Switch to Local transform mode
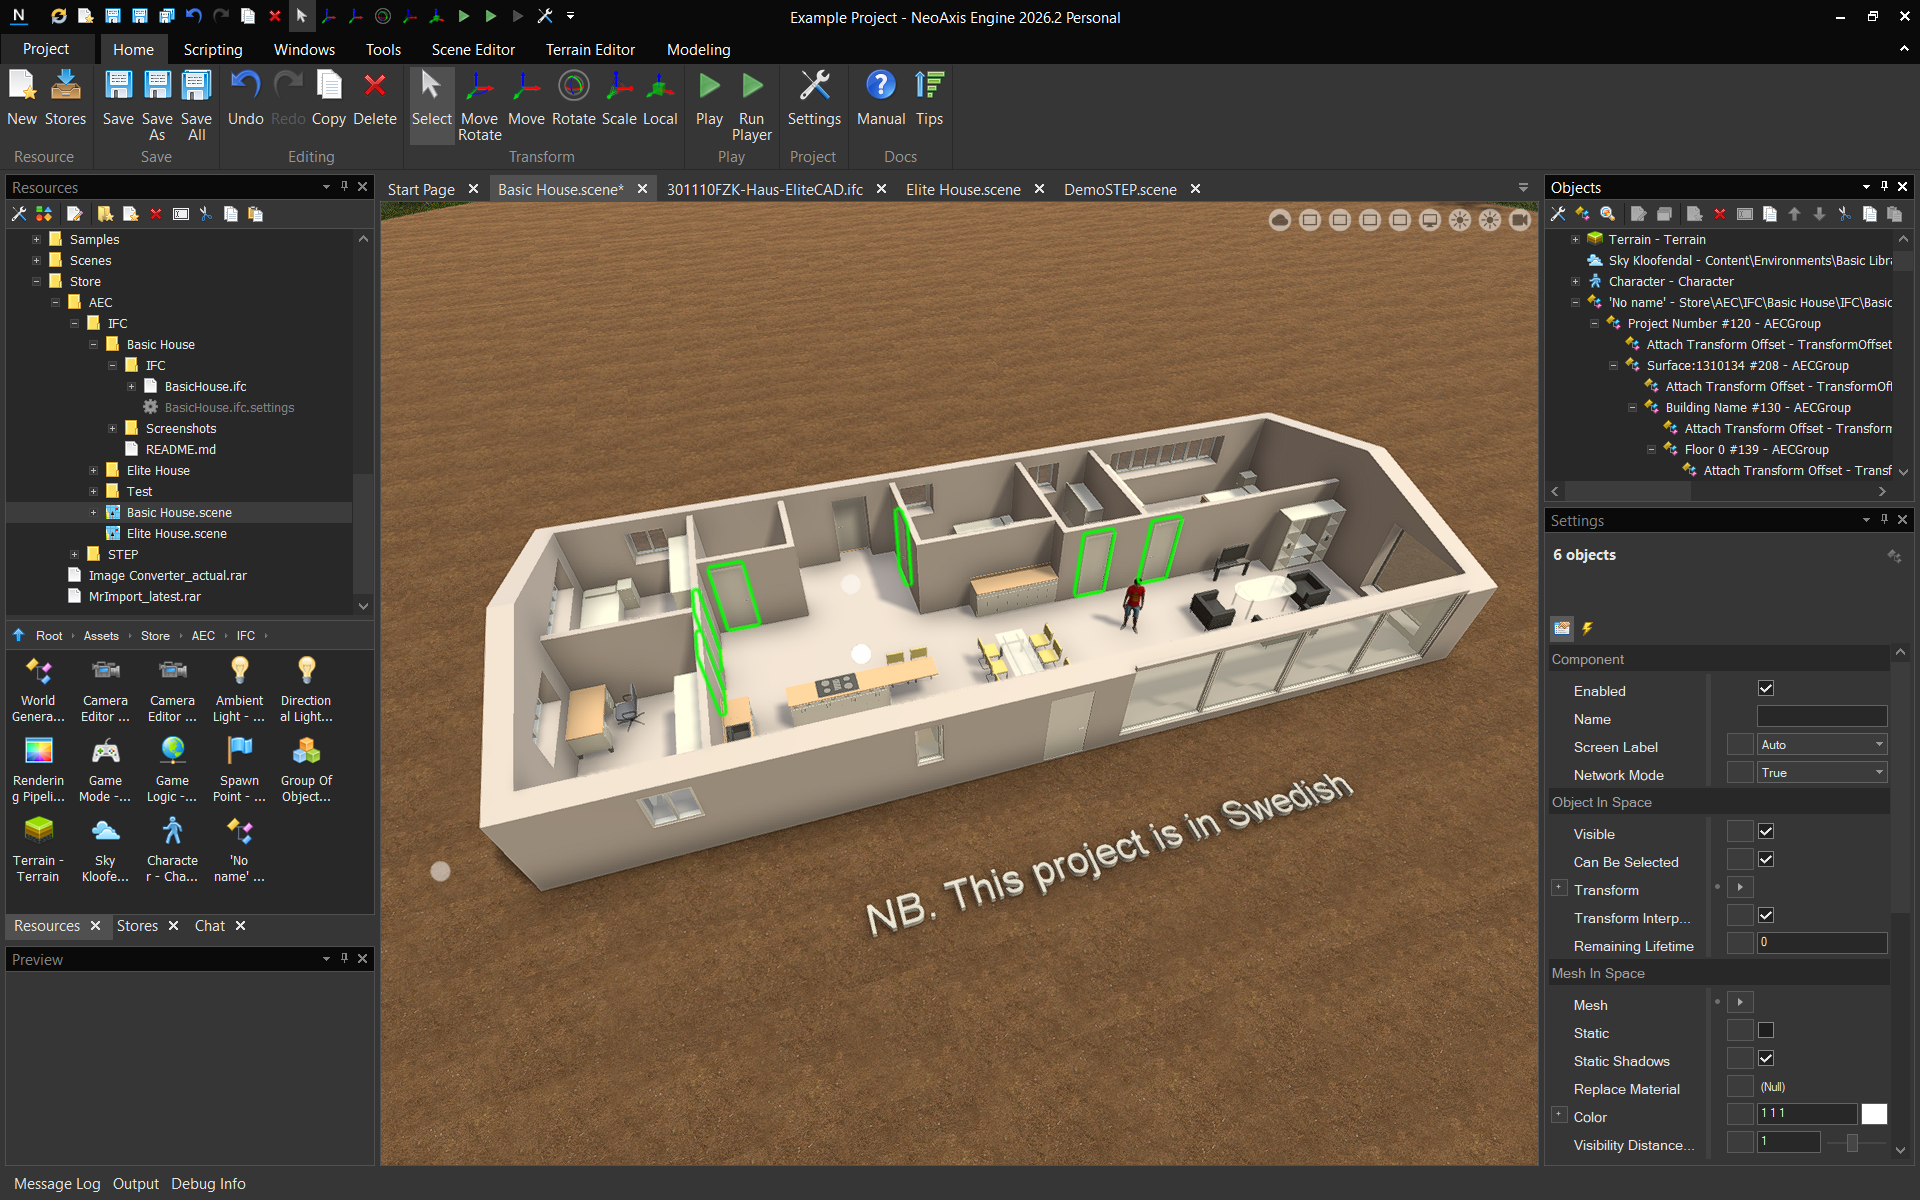 [660, 98]
